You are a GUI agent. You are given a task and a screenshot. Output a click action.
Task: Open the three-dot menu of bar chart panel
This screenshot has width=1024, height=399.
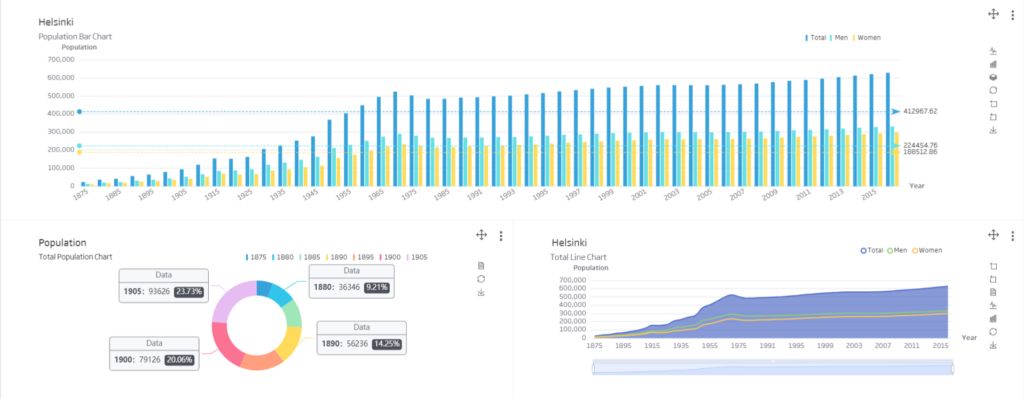(x=1013, y=14)
